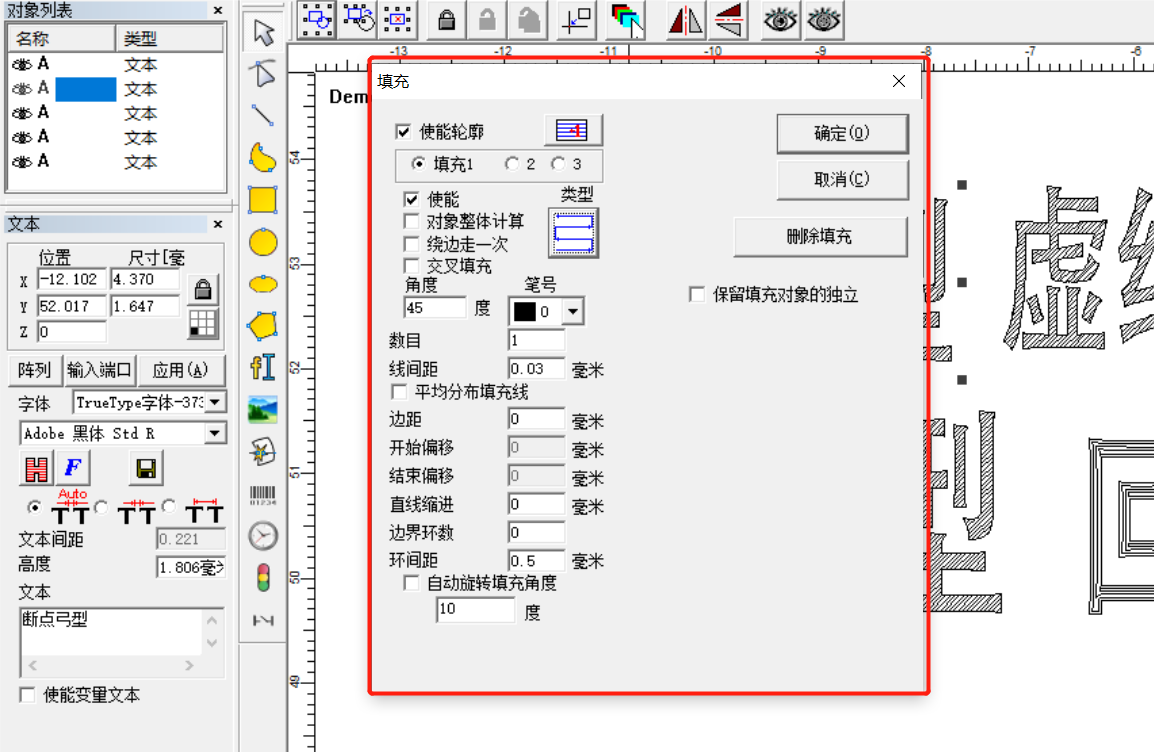Click the 线间距 line spacing field

click(537, 368)
